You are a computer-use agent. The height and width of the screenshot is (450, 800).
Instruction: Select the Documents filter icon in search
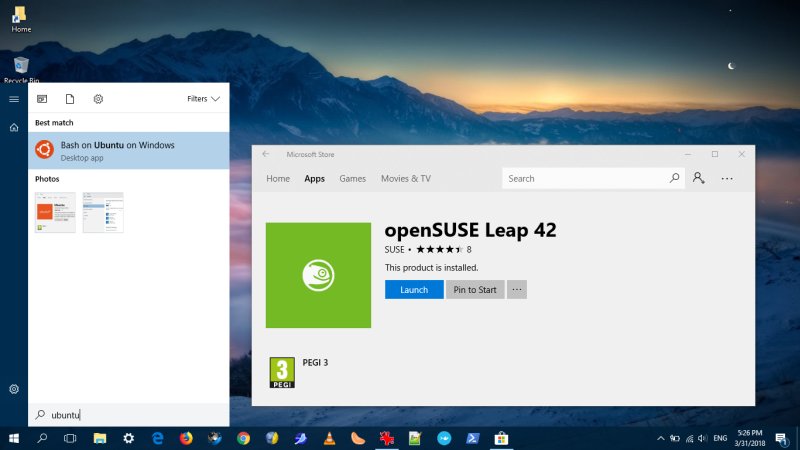pyautogui.click(x=70, y=99)
